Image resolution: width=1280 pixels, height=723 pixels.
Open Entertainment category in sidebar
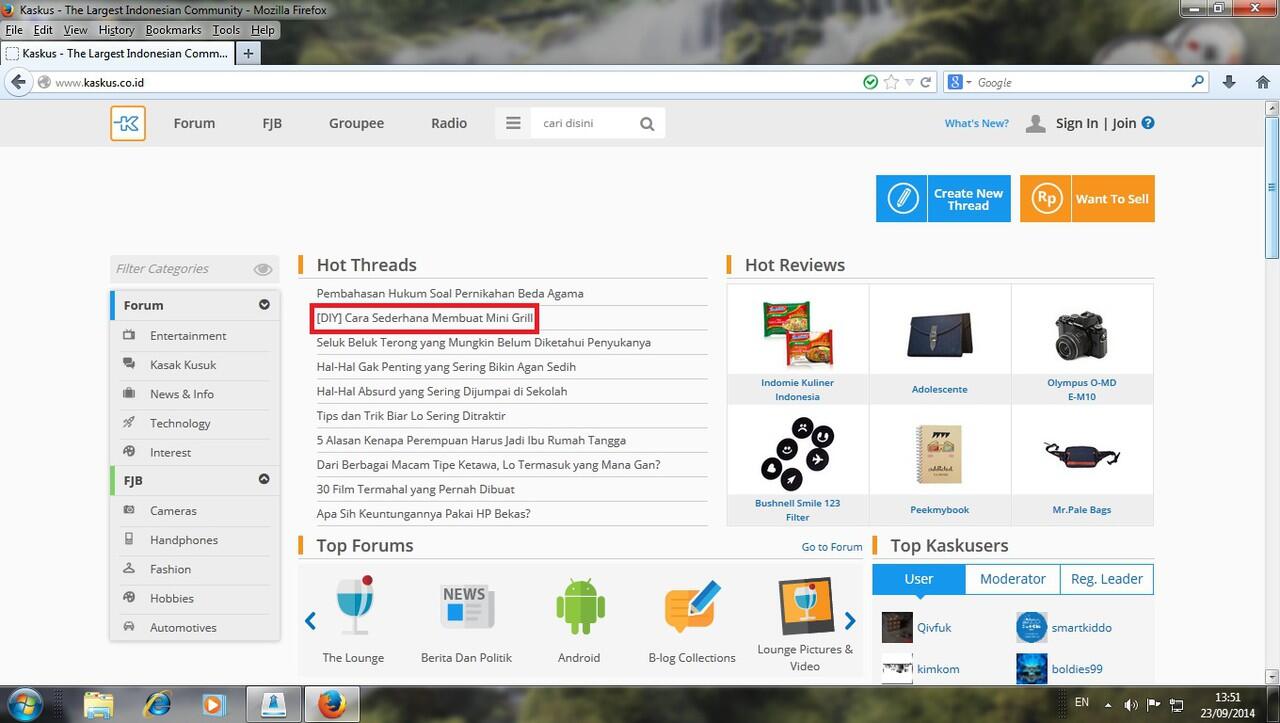click(x=188, y=335)
